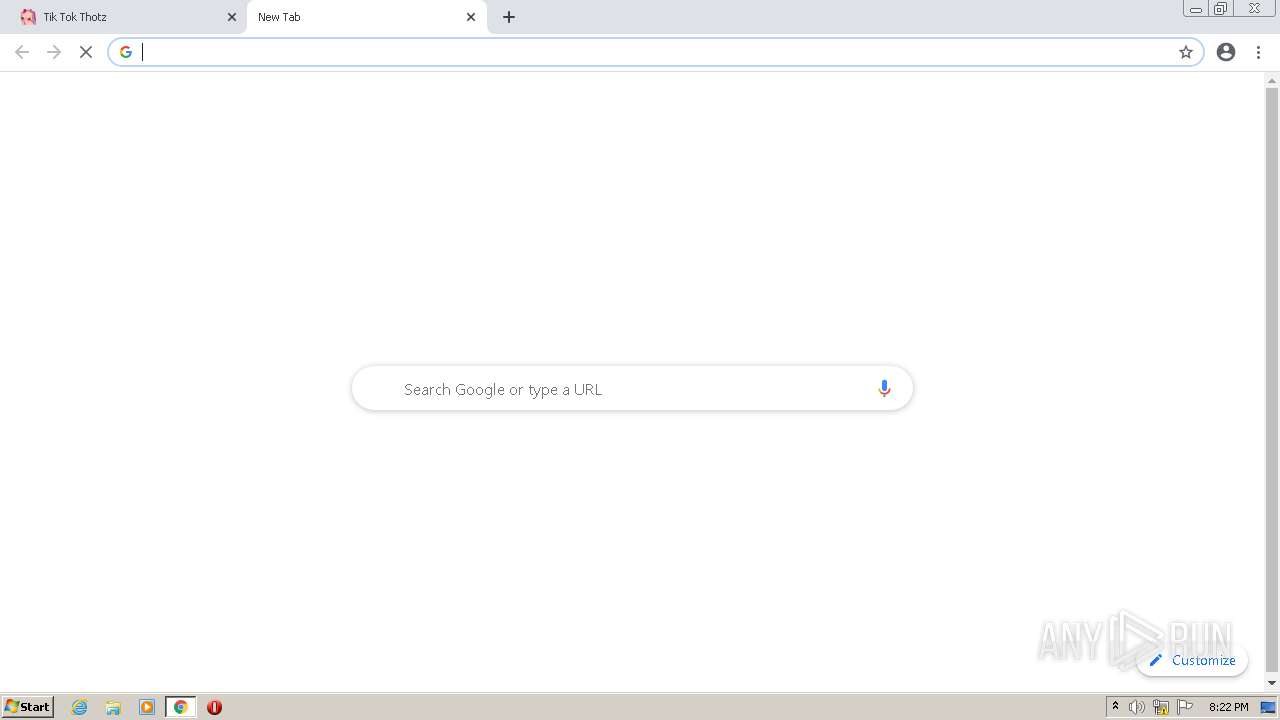Minimize the Chrome window

coord(1195,8)
